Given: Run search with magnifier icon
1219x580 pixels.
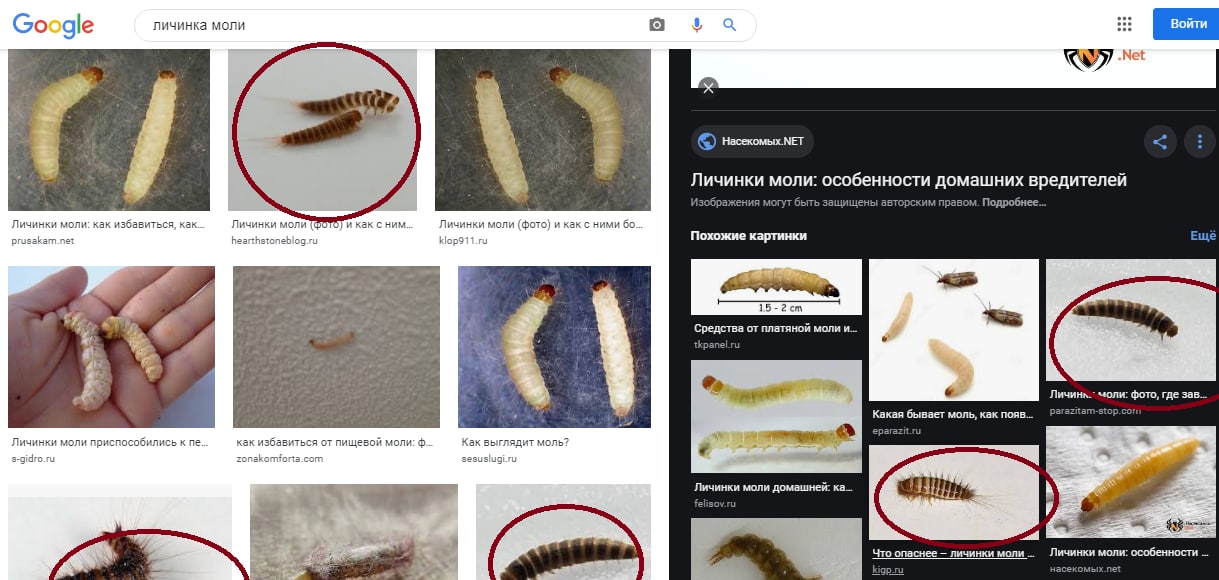Looking at the screenshot, I should [x=730, y=25].
